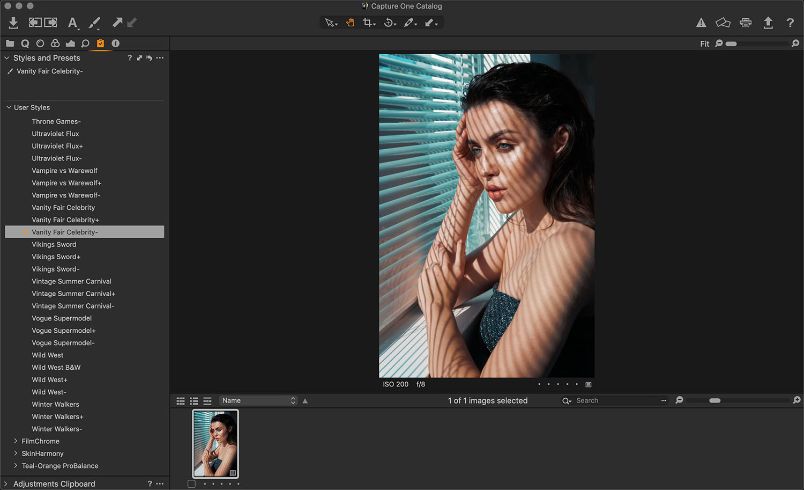Click the Import images icon
Image resolution: width=804 pixels, height=490 pixels.
pyautogui.click(x=13, y=23)
